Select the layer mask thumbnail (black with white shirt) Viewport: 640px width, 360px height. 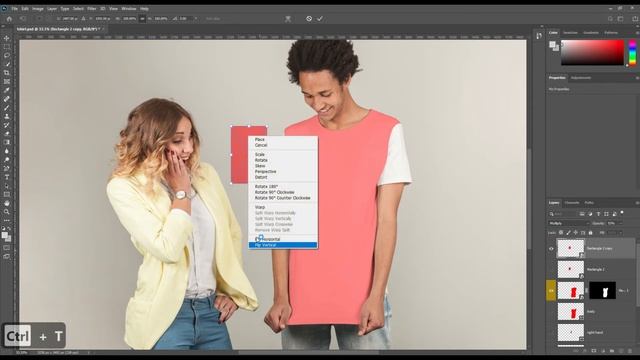602,291
